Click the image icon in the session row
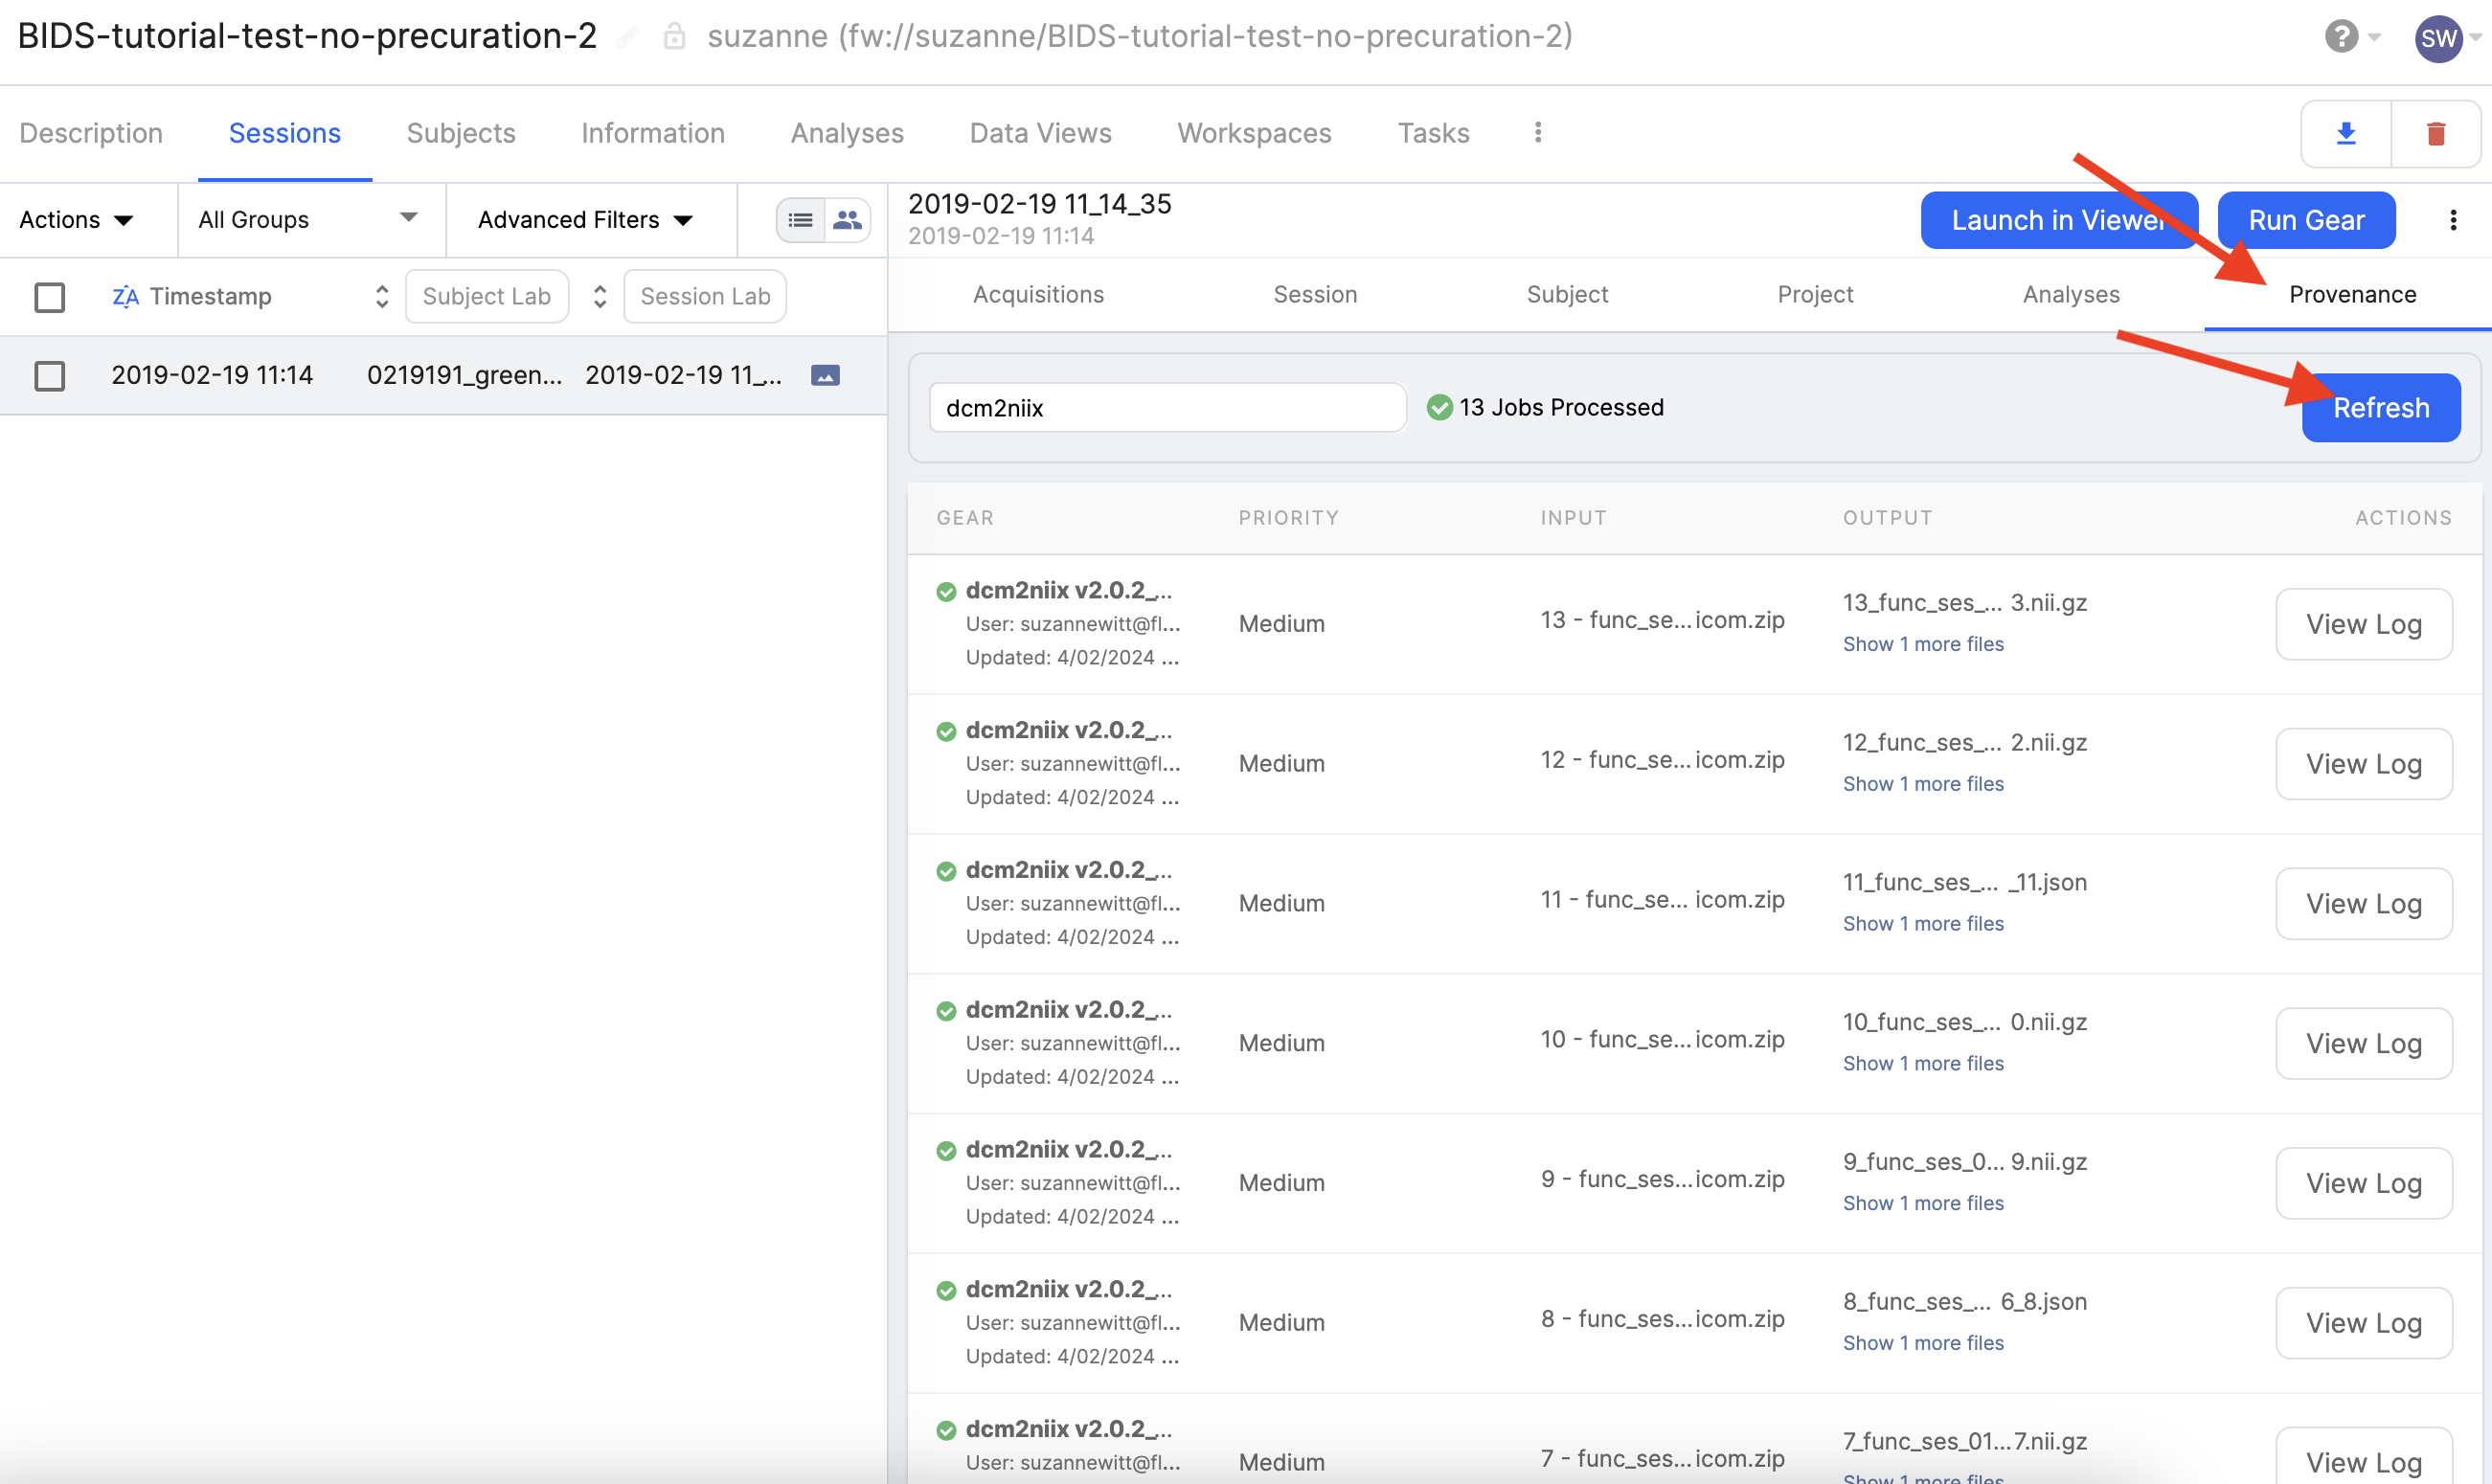The width and height of the screenshot is (2492, 1484). point(825,375)
